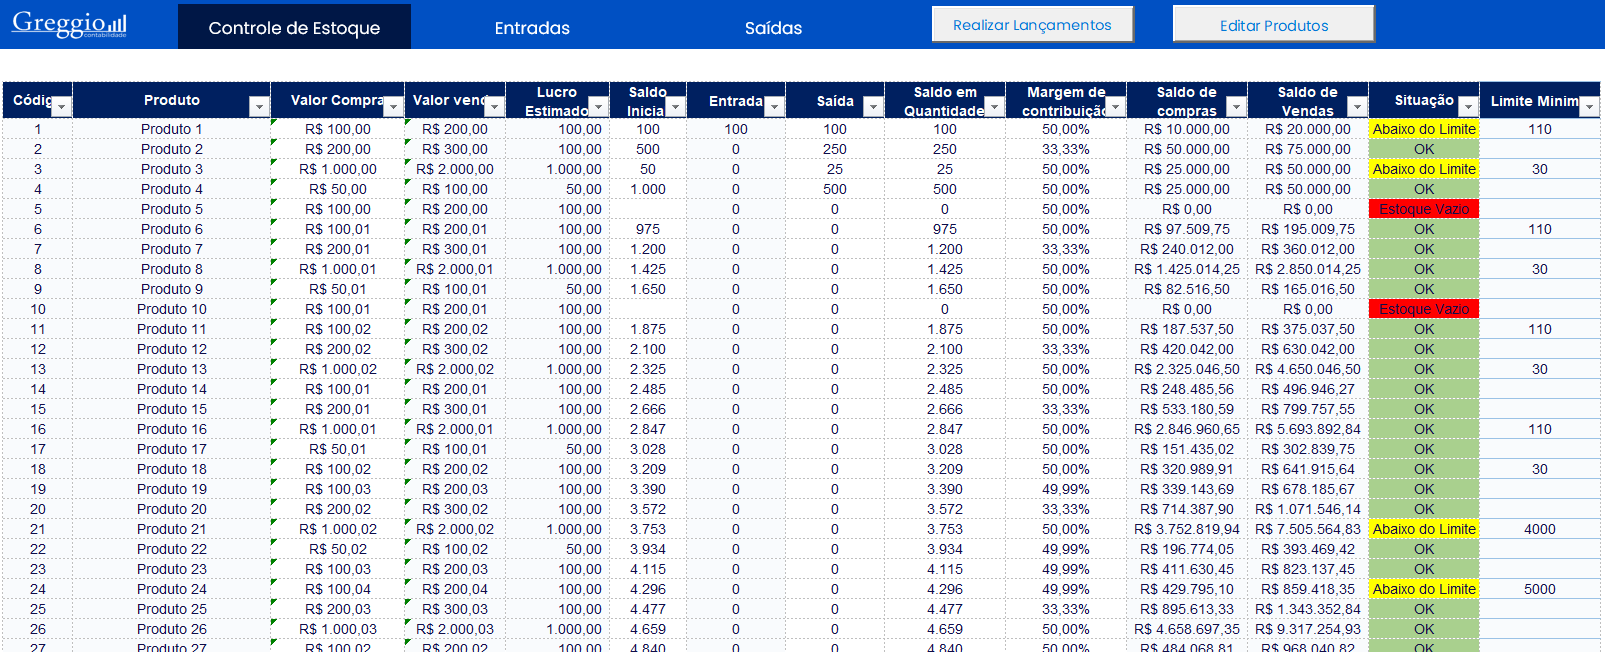Select the R$ 7.505.564,83 cell
The width and height of the screenshot is (1605, 652).
1308,529
